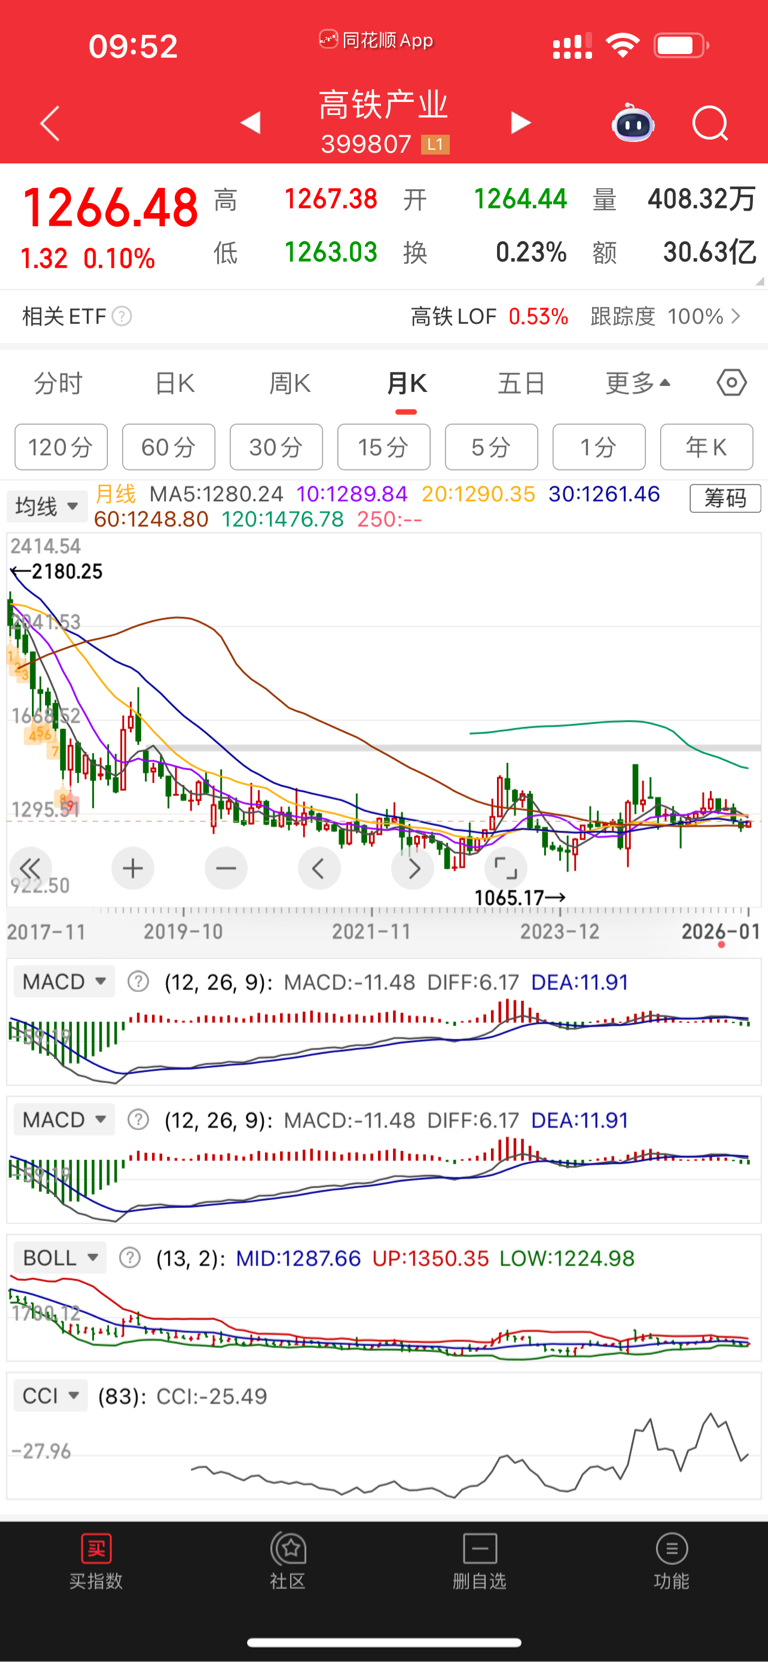The image size is (768, 1662).
Task: Tap UP:1350.35 BOLL value
Action: [x=430, y=1258]
